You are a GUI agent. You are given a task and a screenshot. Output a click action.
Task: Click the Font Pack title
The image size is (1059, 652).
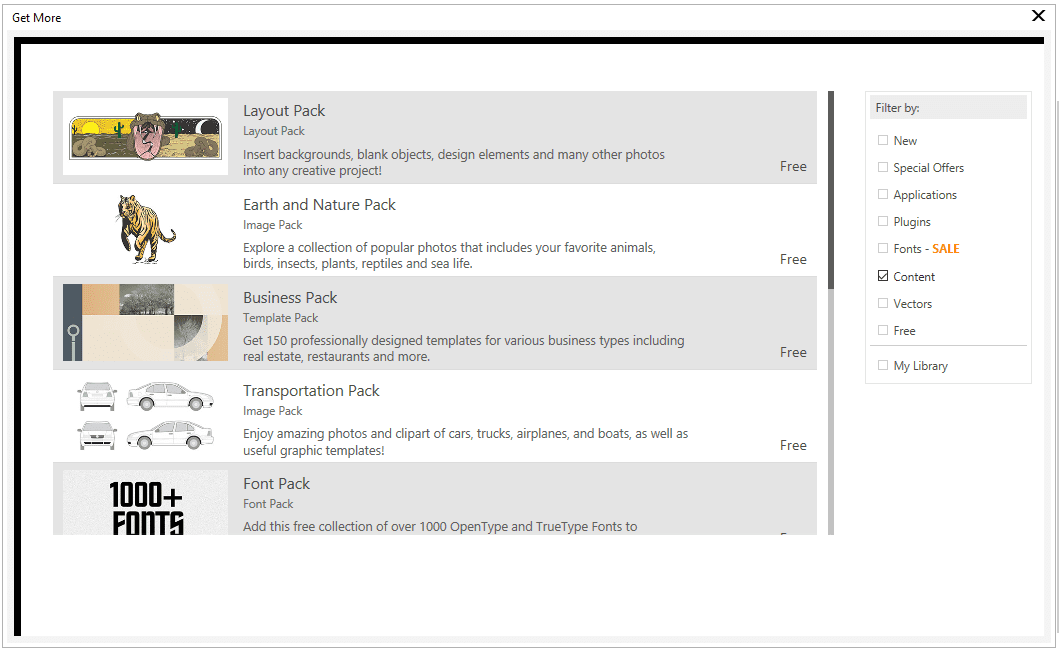coord(276,484)
